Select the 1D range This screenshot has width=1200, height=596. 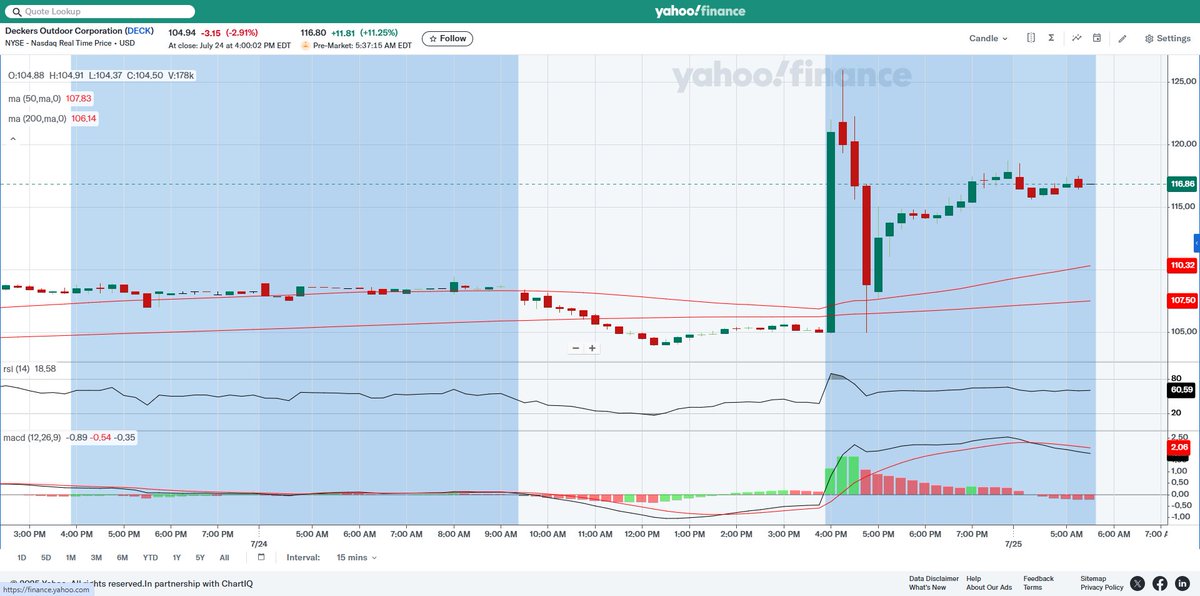click(22, 557)
